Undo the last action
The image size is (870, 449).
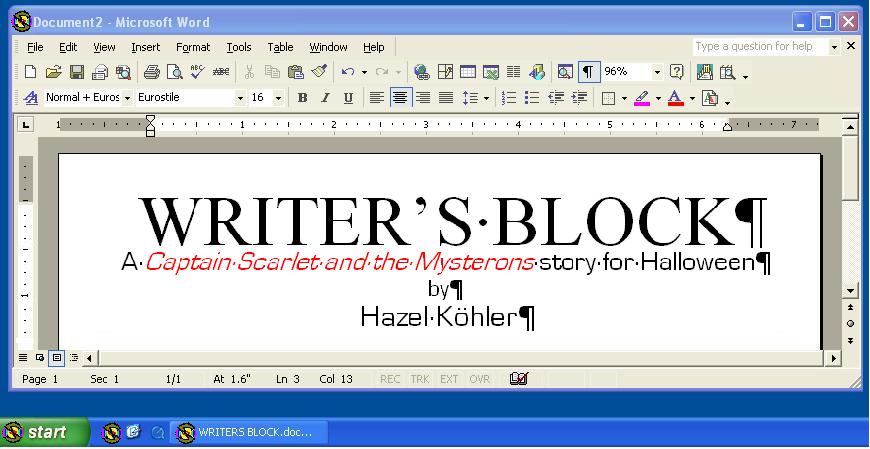pyautogui.click(x=348, y=72)
